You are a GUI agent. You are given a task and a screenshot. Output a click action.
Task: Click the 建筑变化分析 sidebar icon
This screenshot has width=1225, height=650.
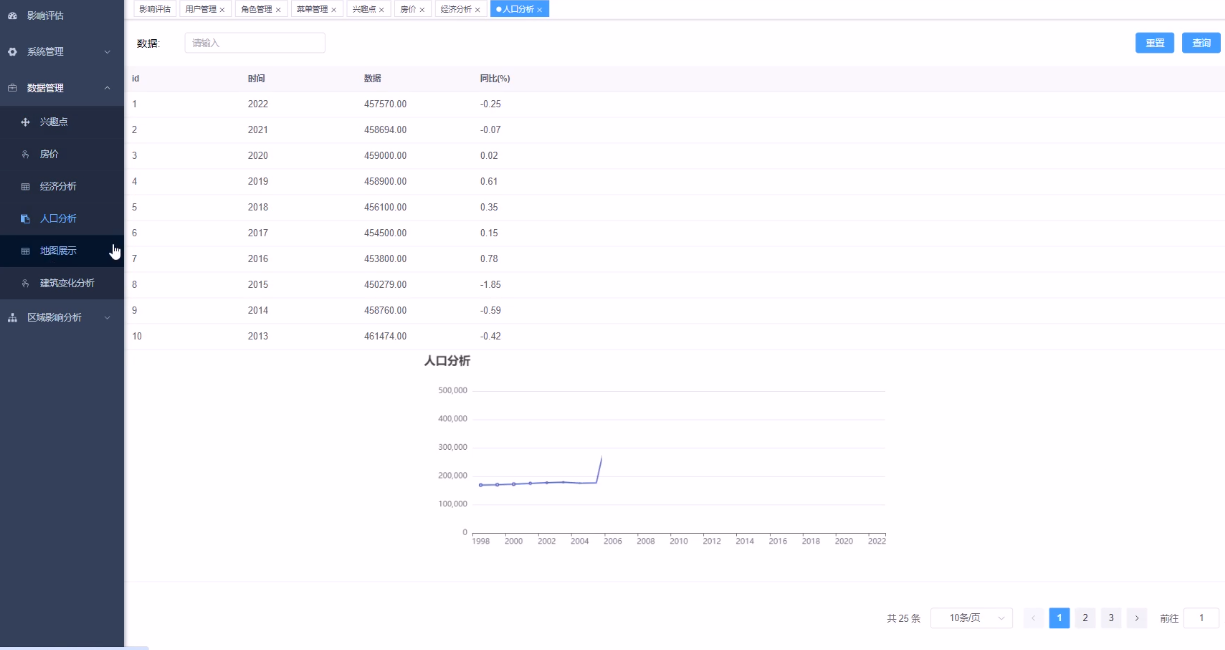[x=25, y=283]
